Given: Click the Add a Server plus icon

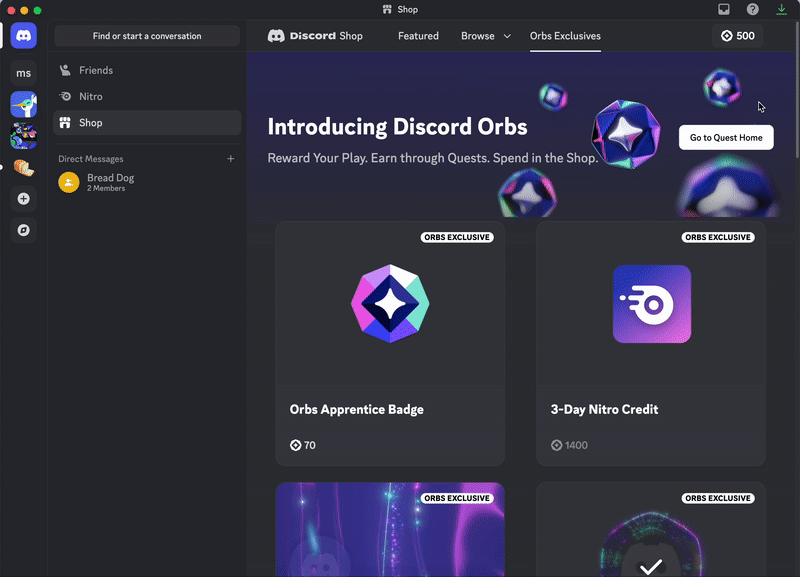Looking at the screenshot, I should (22, 199).
